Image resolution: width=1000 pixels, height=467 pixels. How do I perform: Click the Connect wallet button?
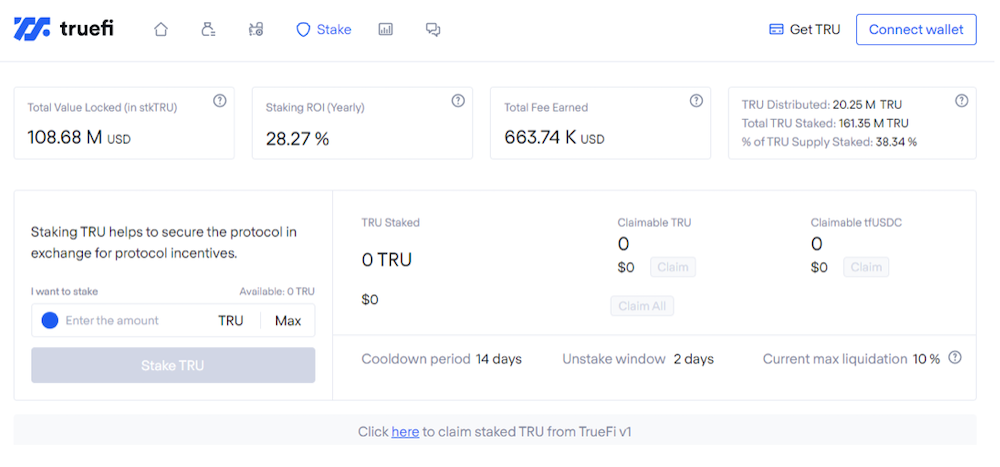tap(916, 29)
